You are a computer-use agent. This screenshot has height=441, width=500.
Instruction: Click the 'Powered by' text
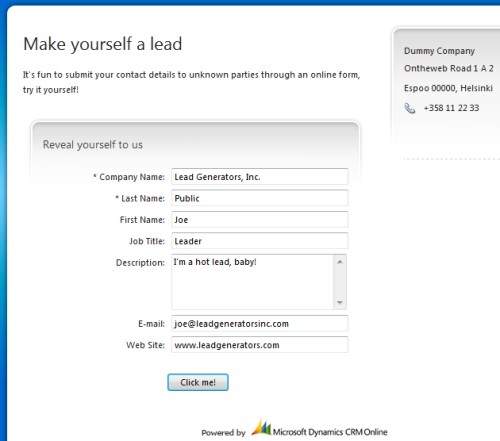coord(223,433)
